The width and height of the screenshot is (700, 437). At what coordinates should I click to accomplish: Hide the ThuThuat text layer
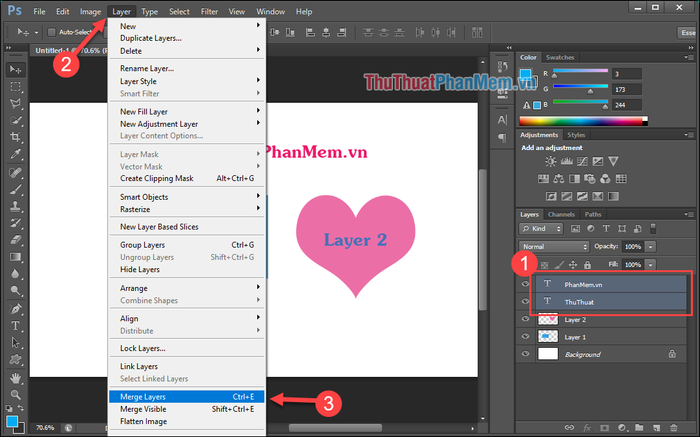[x=525, y=301]
